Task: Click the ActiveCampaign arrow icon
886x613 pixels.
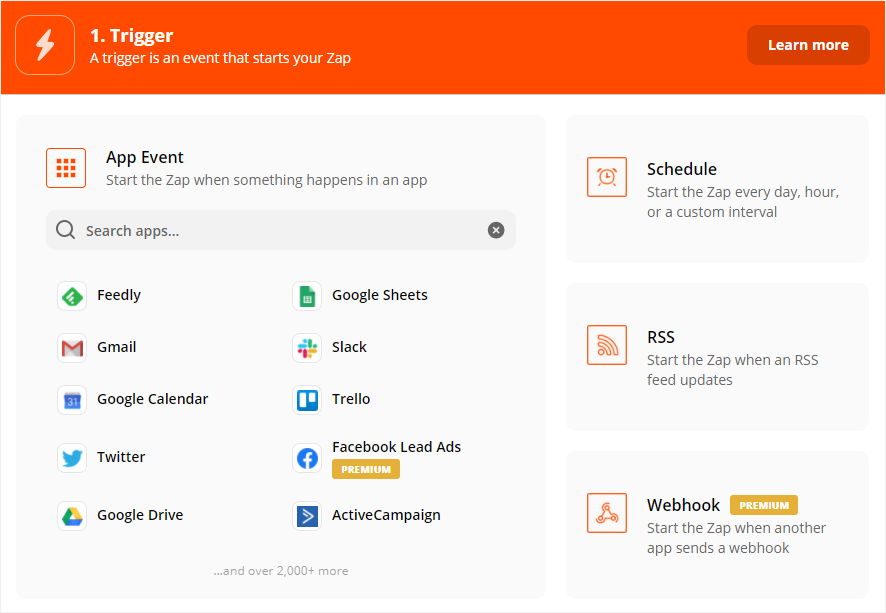Action: coord(307,516)
